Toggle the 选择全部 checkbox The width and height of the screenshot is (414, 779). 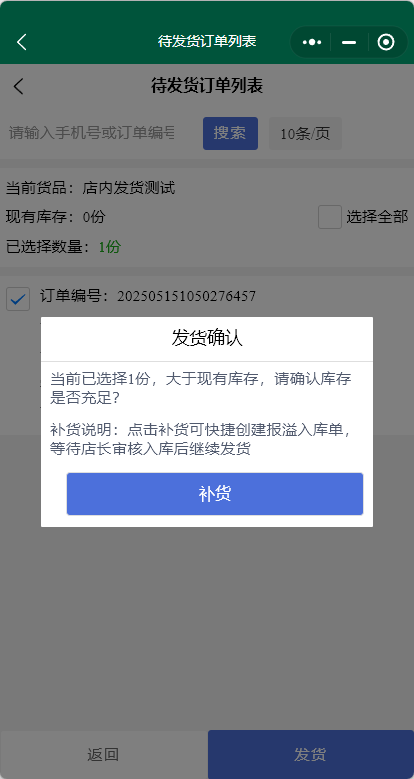click(x=330, y=217)
